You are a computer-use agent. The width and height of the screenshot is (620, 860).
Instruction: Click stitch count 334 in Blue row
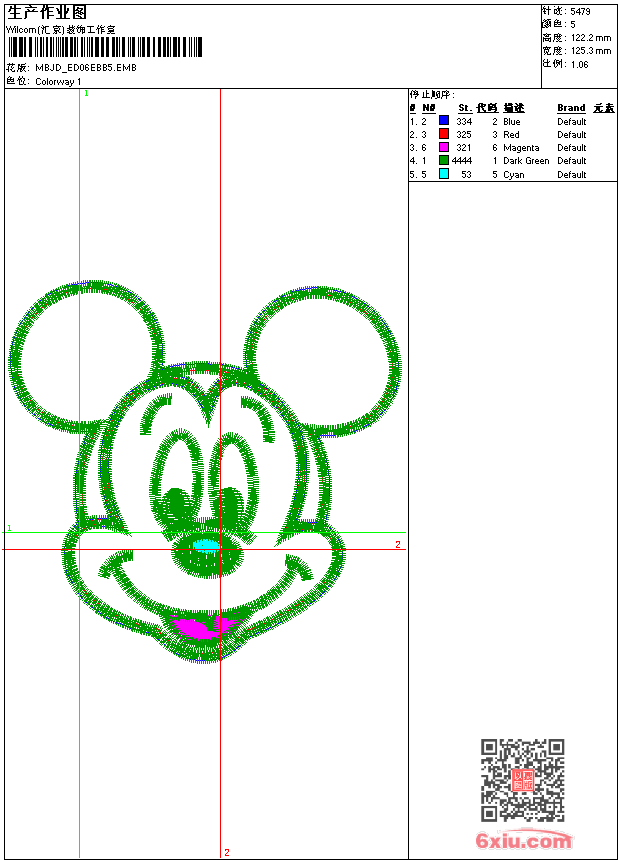(464, 122)
